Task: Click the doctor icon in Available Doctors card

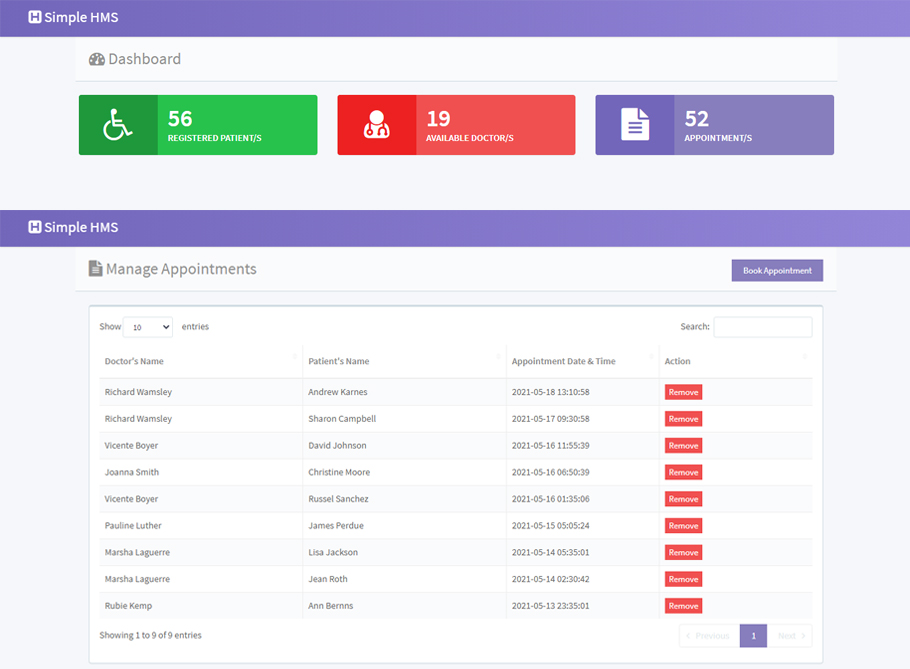Action: point(376,125)
